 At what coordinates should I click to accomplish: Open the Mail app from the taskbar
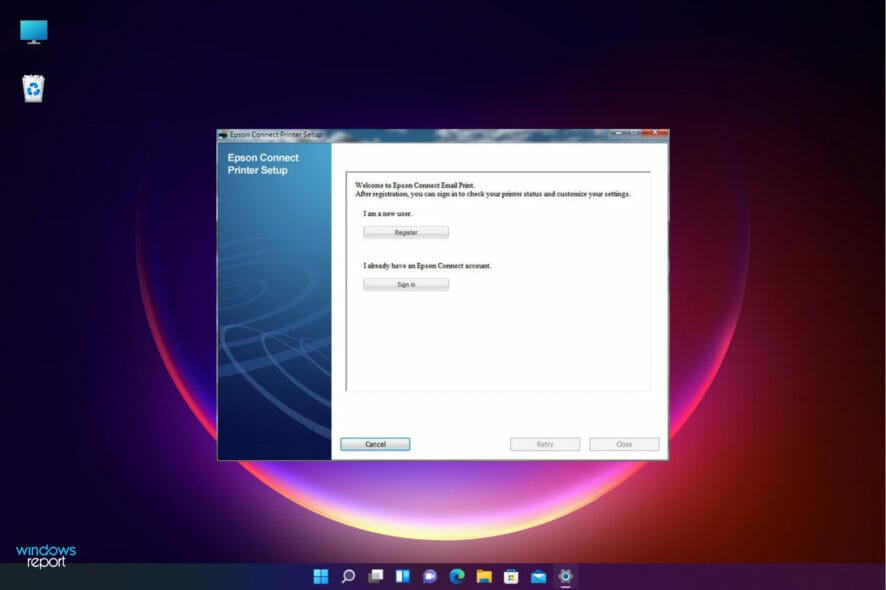(x=538, y=576)
